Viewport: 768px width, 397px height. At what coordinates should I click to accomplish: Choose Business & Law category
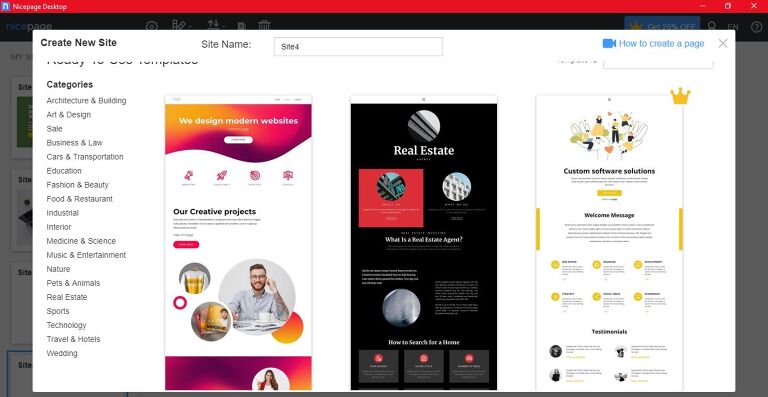74,143
